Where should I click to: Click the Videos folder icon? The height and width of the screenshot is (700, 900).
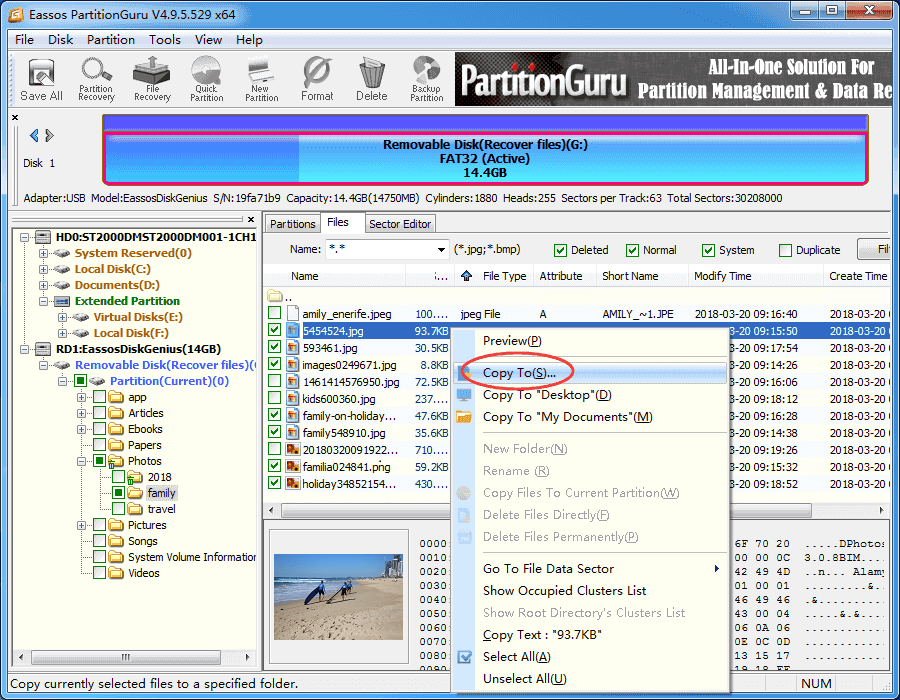(117, 573)
